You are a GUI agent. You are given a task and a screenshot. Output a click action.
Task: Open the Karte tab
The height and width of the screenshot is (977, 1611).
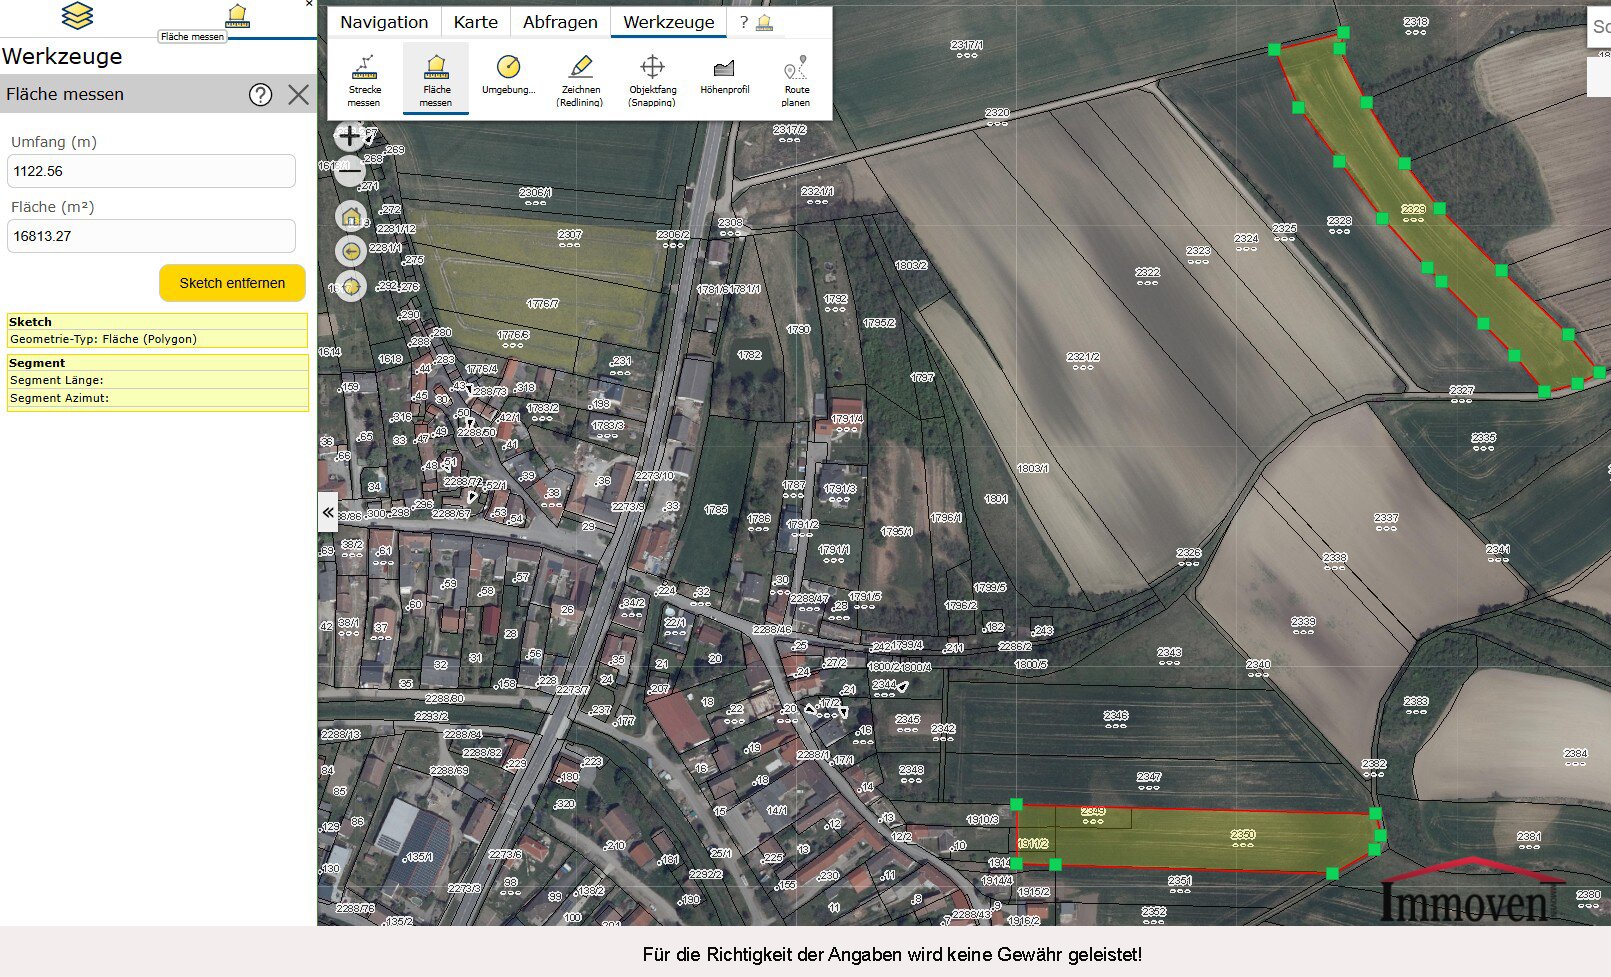point(475,22)
